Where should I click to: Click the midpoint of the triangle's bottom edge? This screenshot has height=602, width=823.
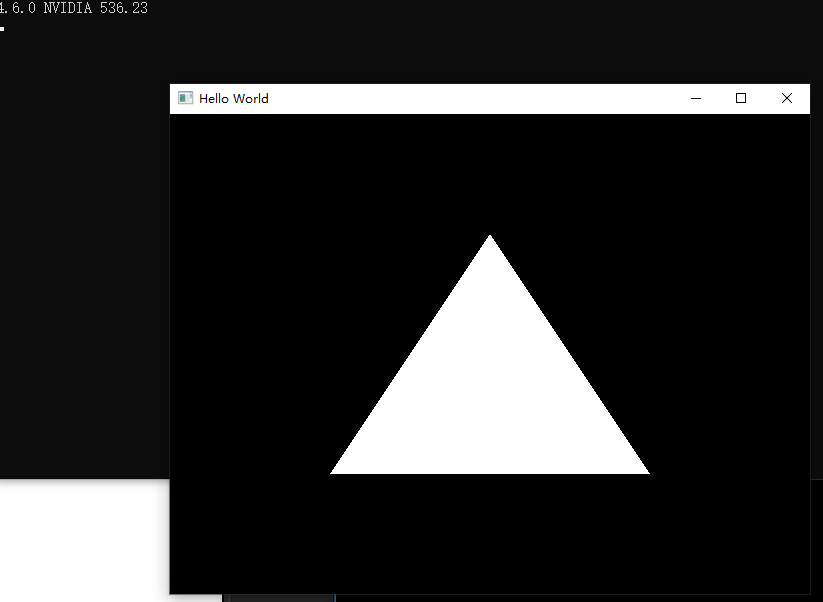pyautogui.click(x=489, y=472)
